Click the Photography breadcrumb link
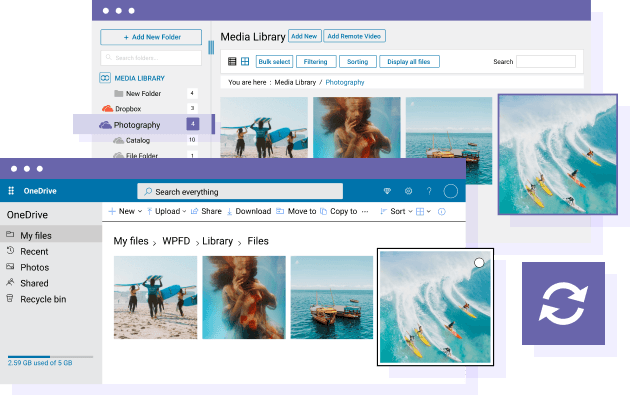The width and height of the screenshot is (630, 395). point(345,82)
